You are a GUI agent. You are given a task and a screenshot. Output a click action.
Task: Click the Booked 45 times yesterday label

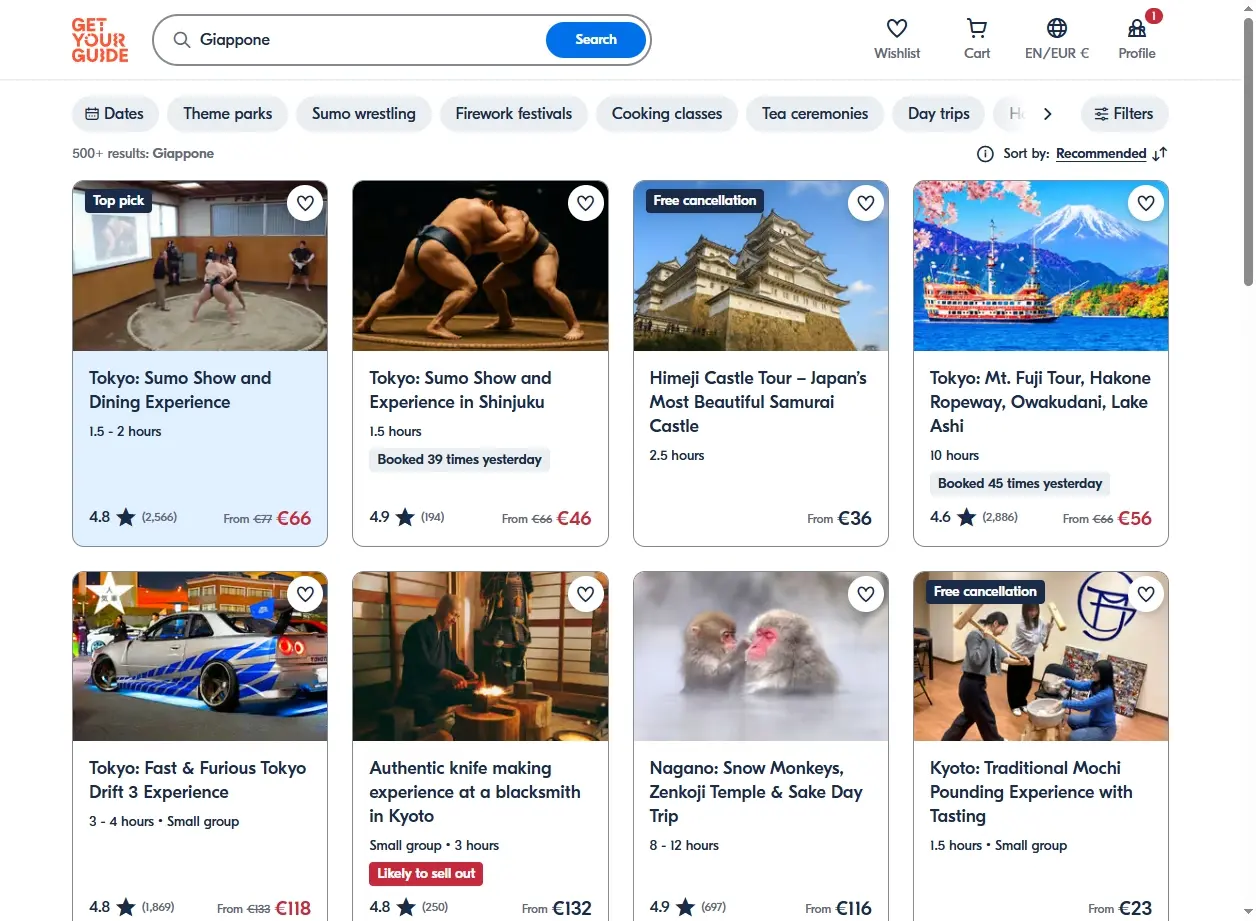(1020, 484)
